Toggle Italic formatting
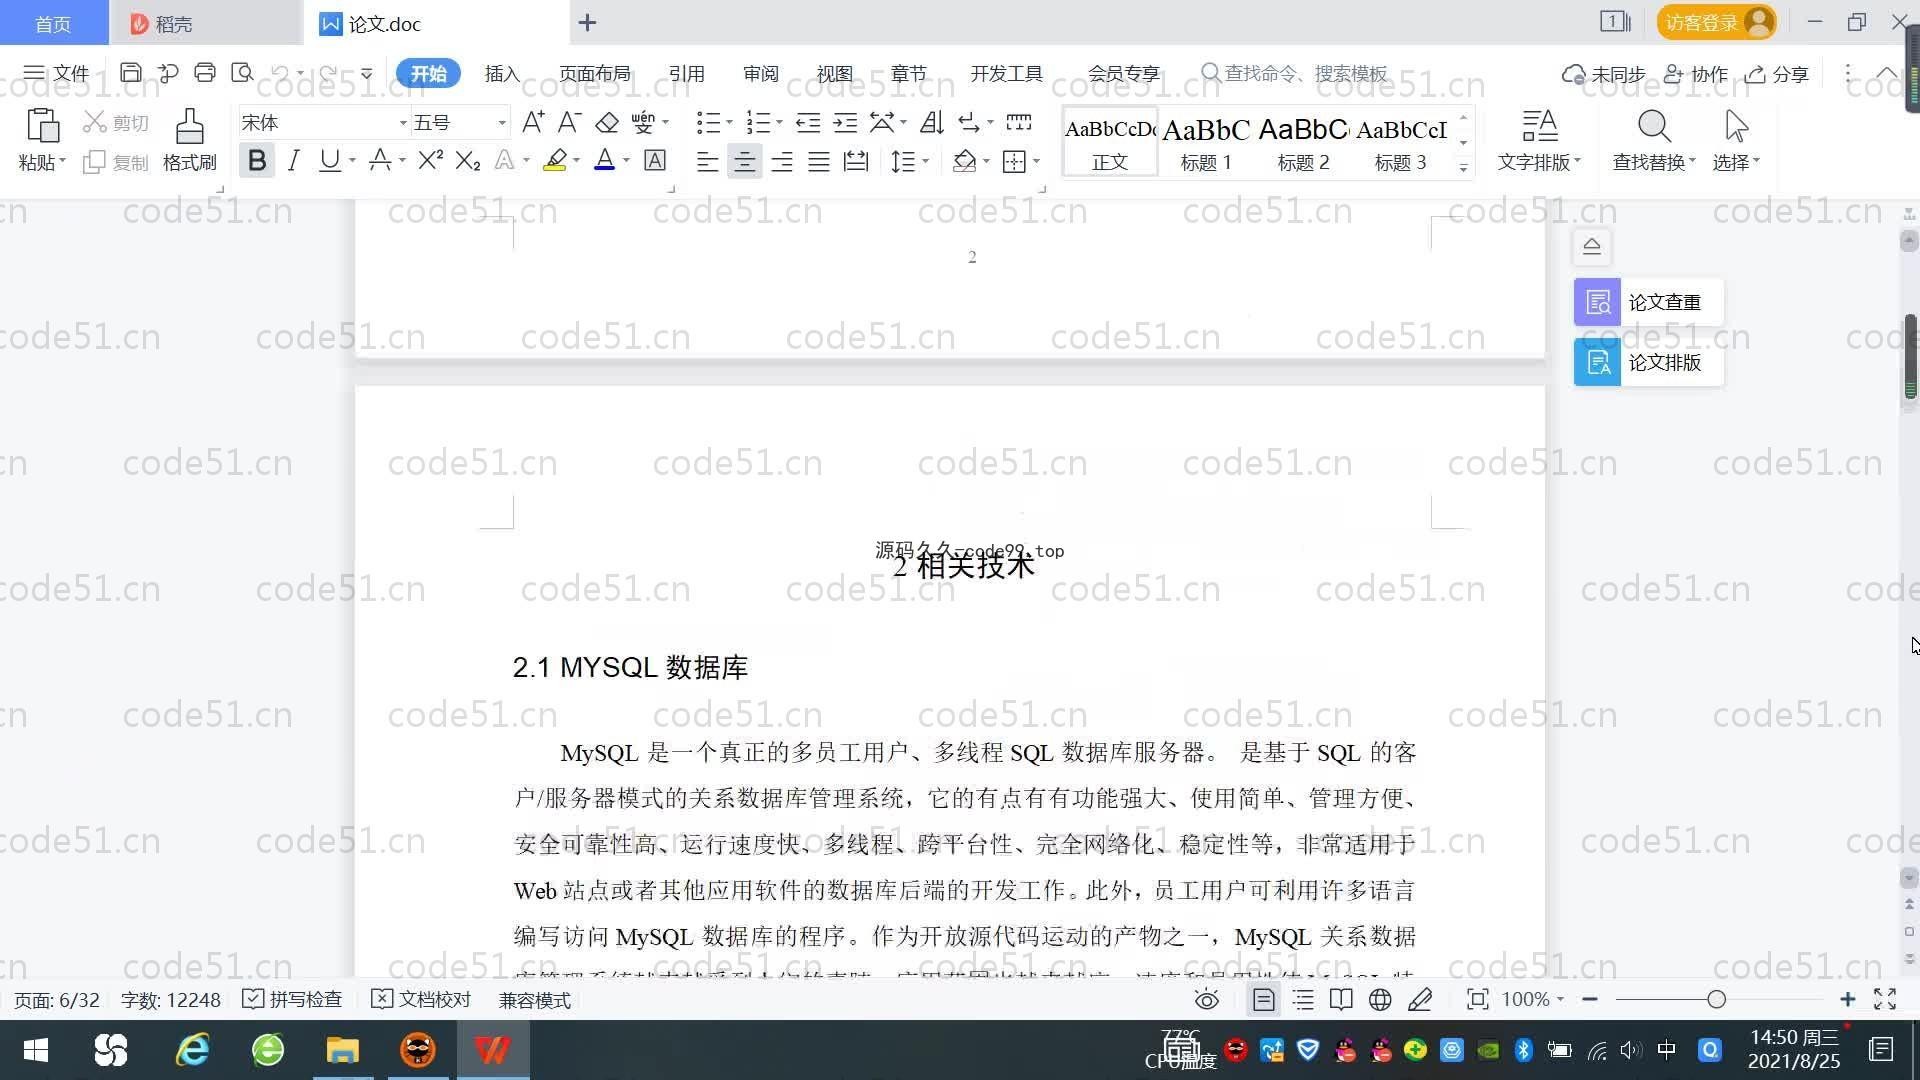Screen dimensions: 1920x1080 (293, 160)
